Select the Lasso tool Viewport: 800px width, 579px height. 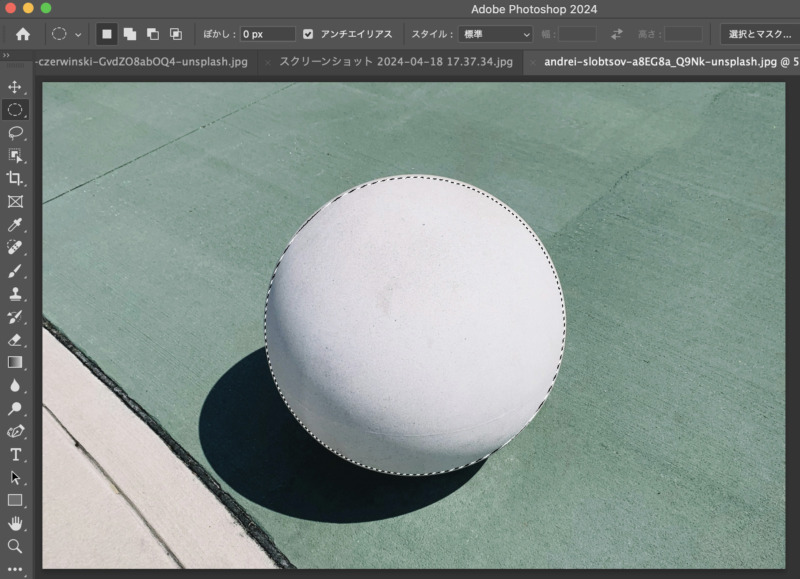[x=15, y=132]
